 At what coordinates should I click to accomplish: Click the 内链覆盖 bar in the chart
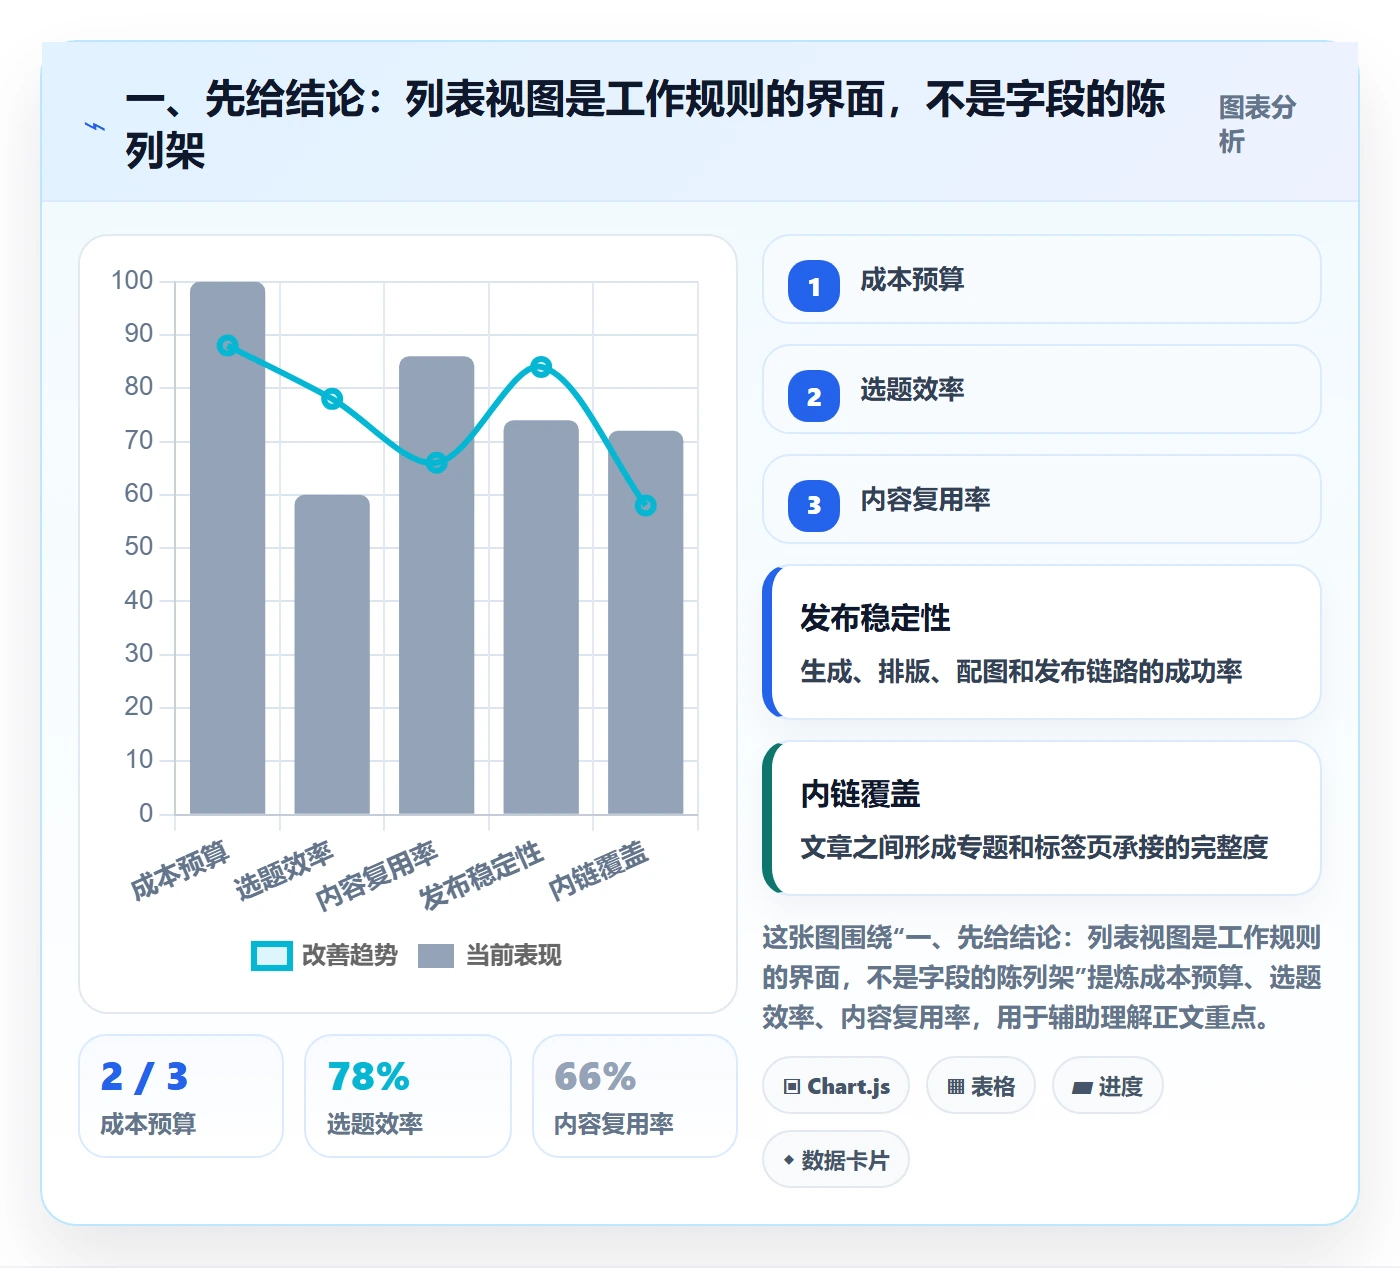(x=646, y=622)
